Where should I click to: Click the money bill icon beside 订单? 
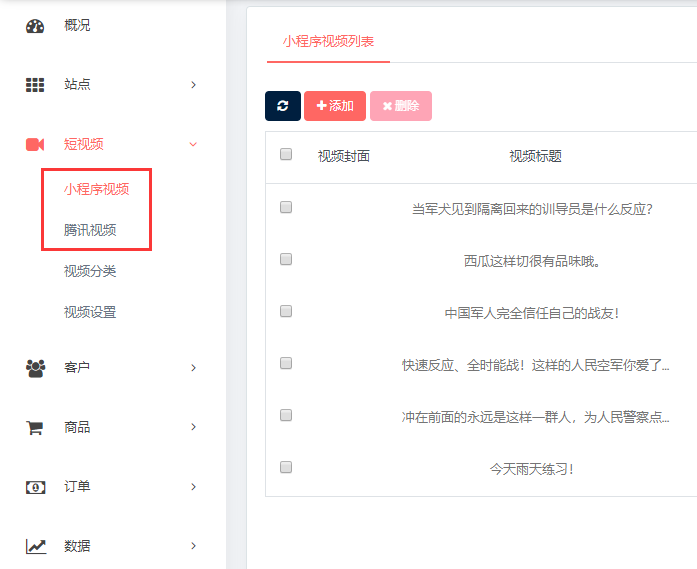coord(36,487)
